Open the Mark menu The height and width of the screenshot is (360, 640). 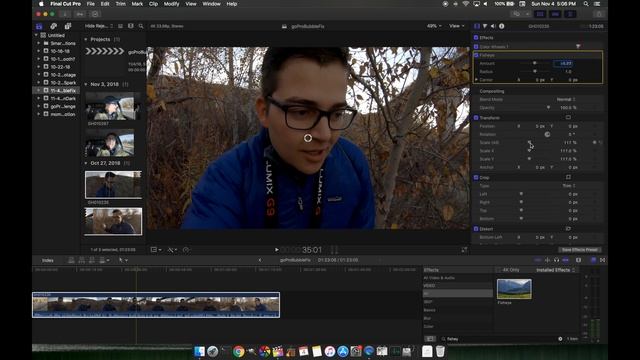(137, 4)
